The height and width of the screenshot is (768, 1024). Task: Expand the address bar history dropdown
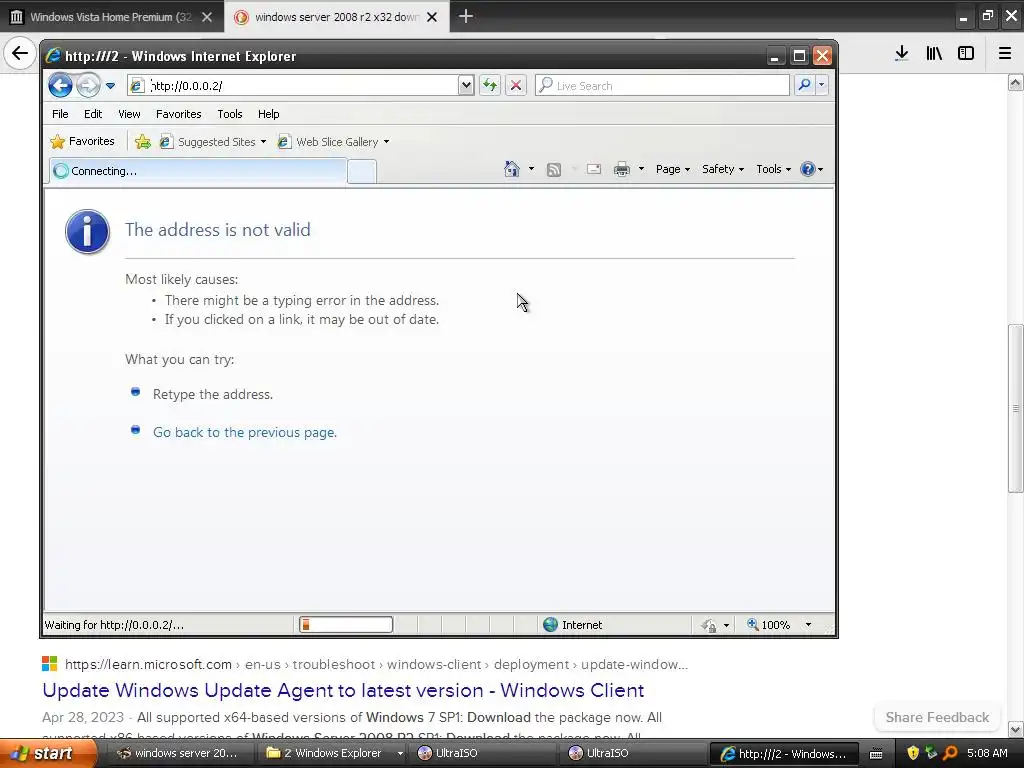[x=466, y=86]
